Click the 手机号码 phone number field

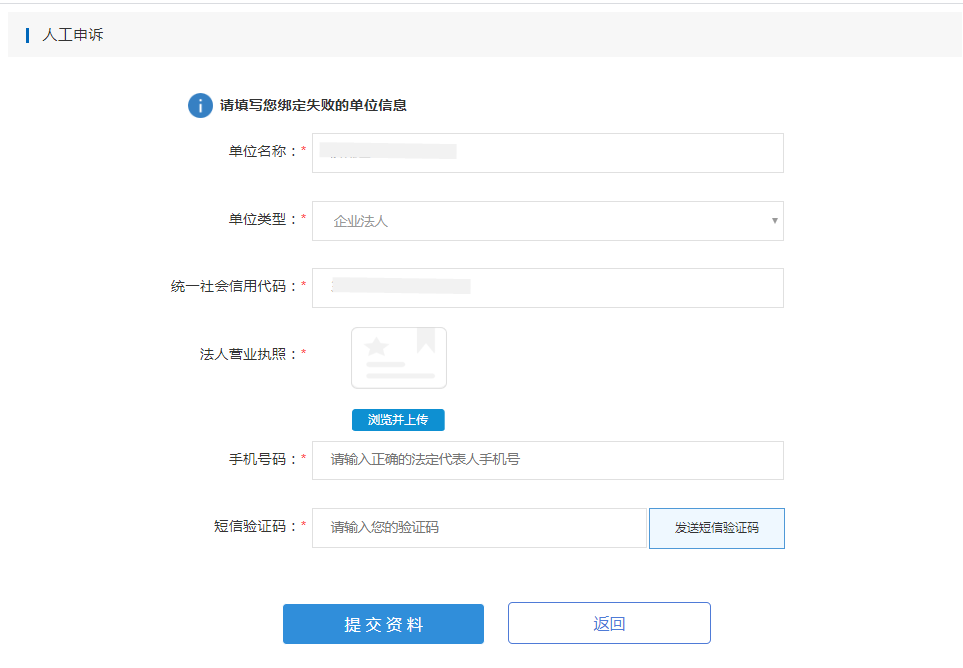pos(547,460)
